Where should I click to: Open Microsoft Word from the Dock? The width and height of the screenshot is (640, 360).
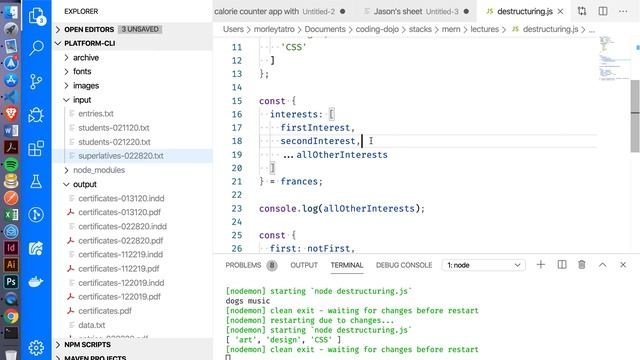pos(11,131)
